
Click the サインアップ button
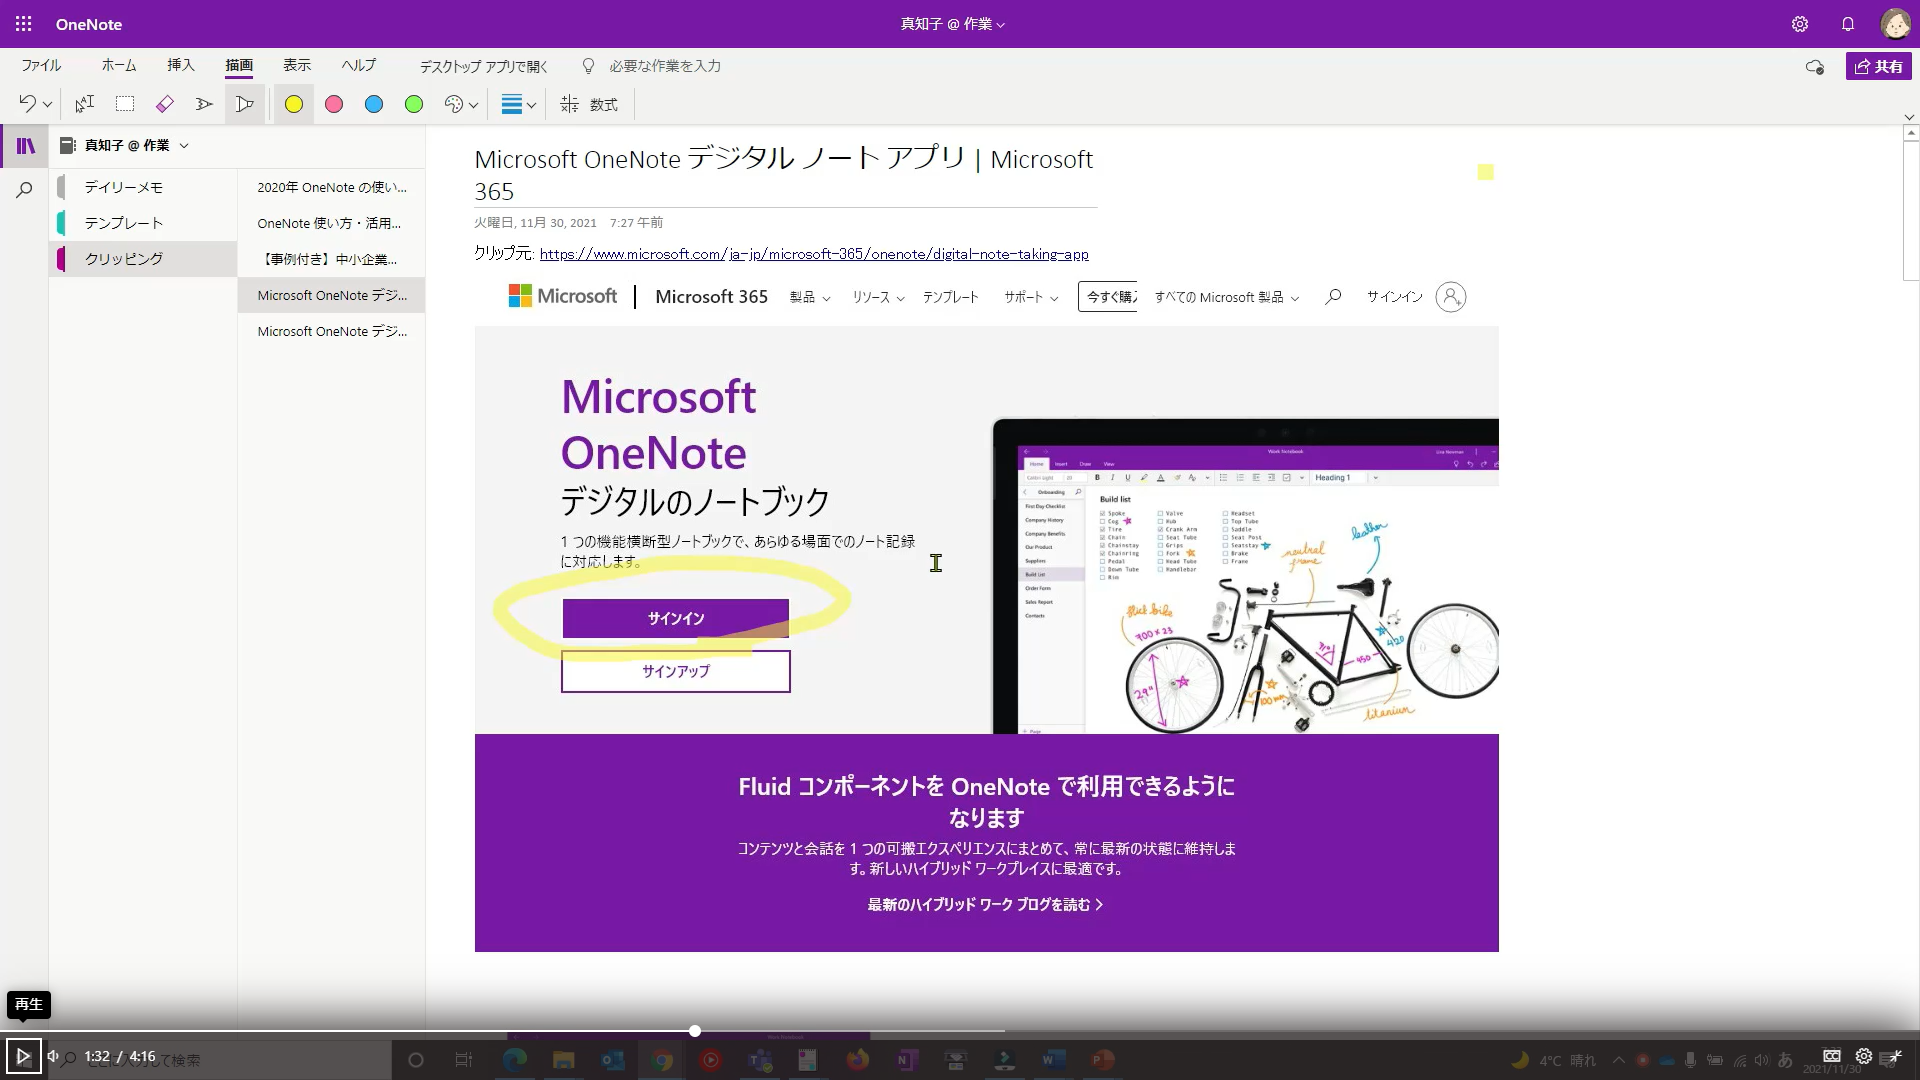coord(676,671)
